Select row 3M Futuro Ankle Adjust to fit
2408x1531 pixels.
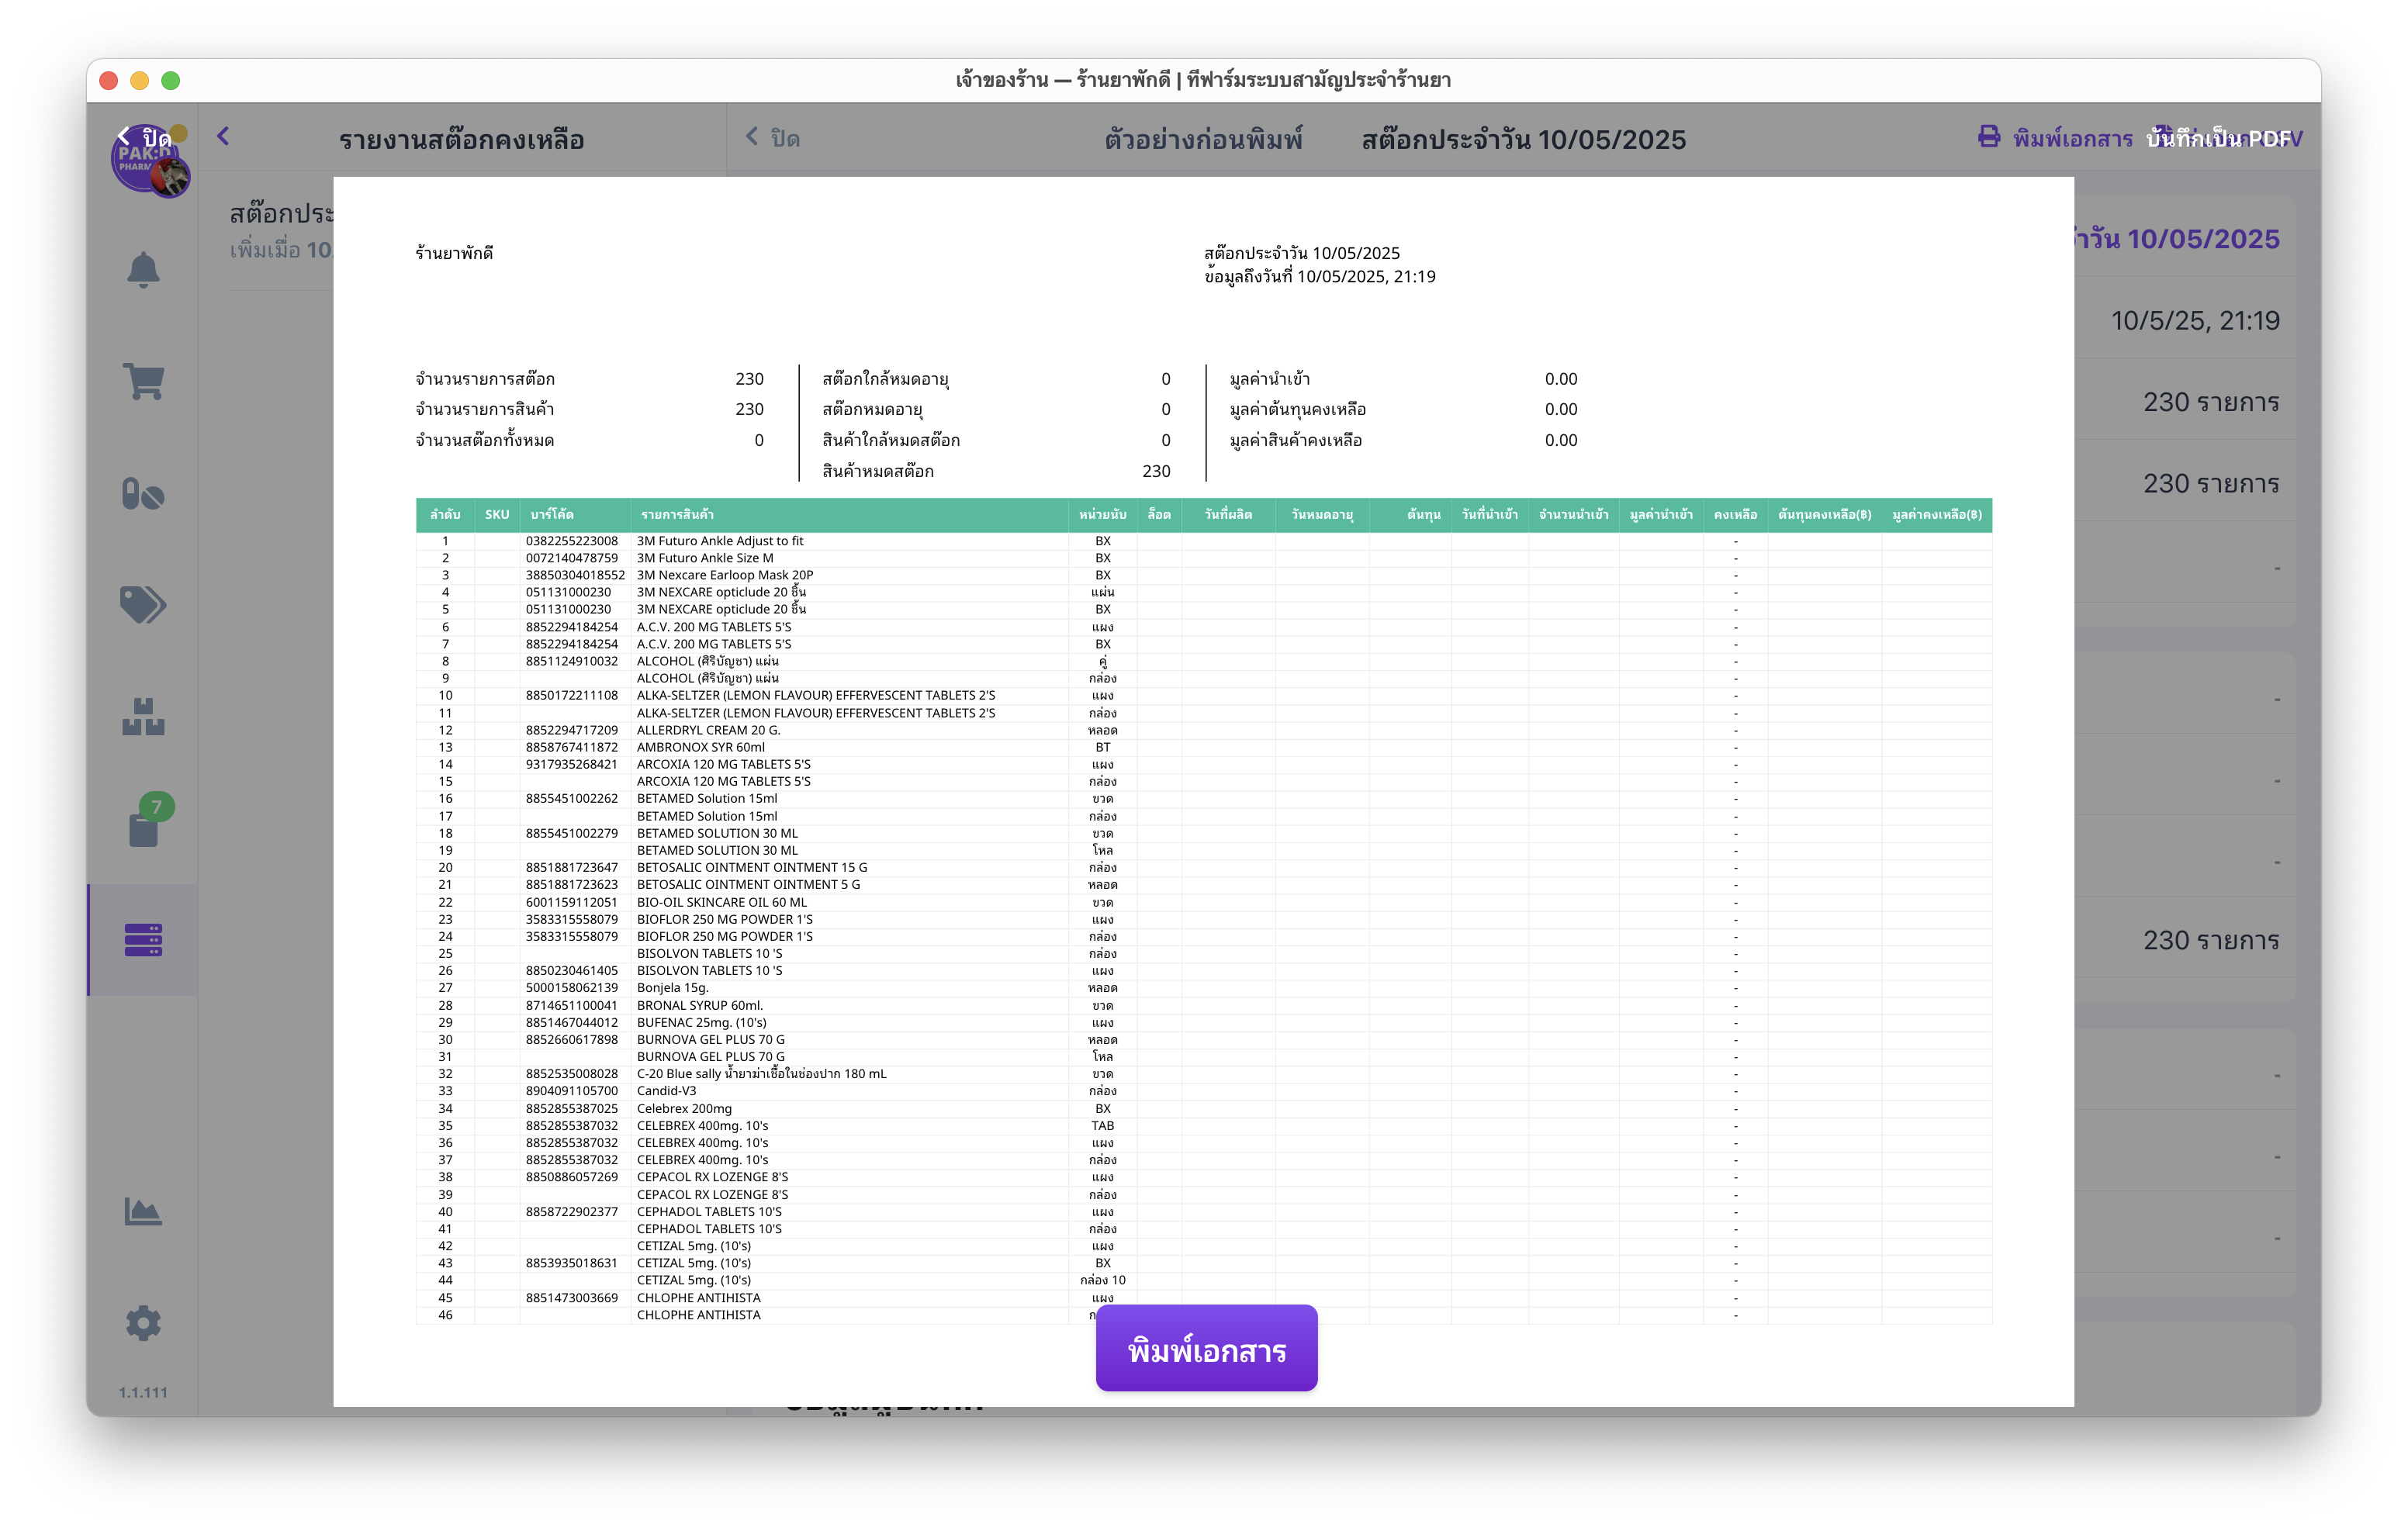coord(720,541)
